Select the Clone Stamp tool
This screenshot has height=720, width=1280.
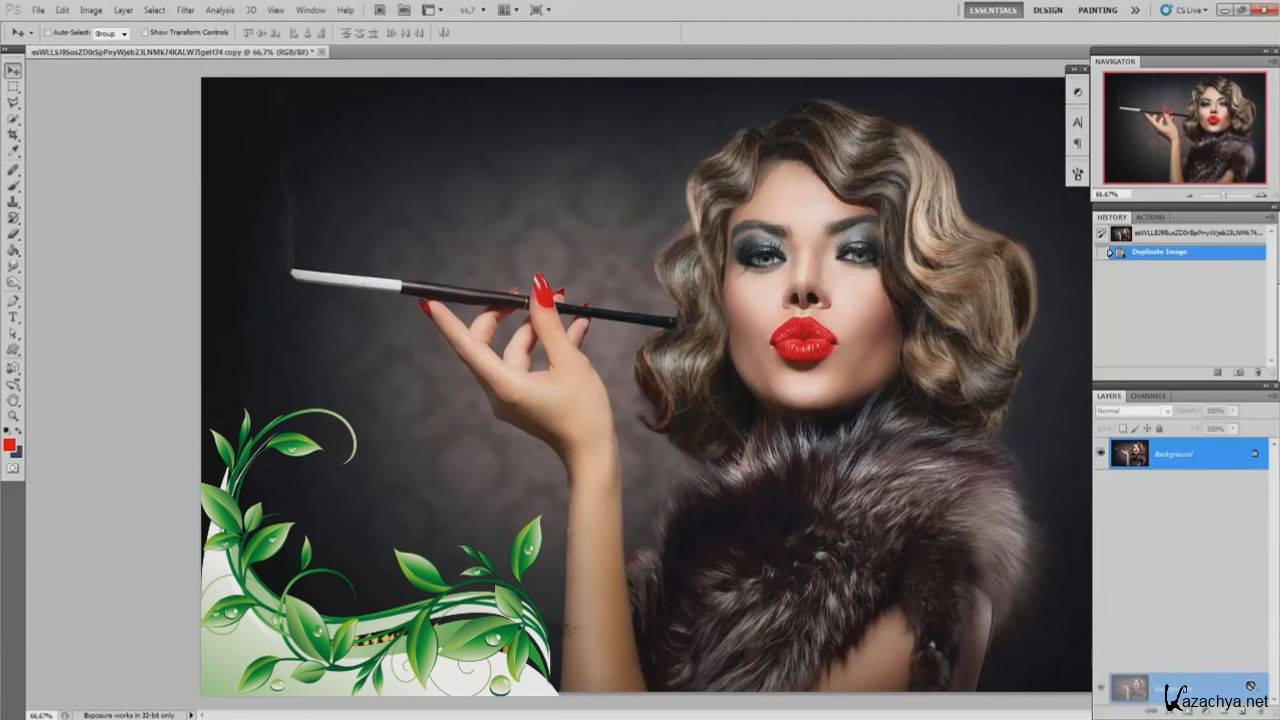pyautogui.click(x=13, y=201)
